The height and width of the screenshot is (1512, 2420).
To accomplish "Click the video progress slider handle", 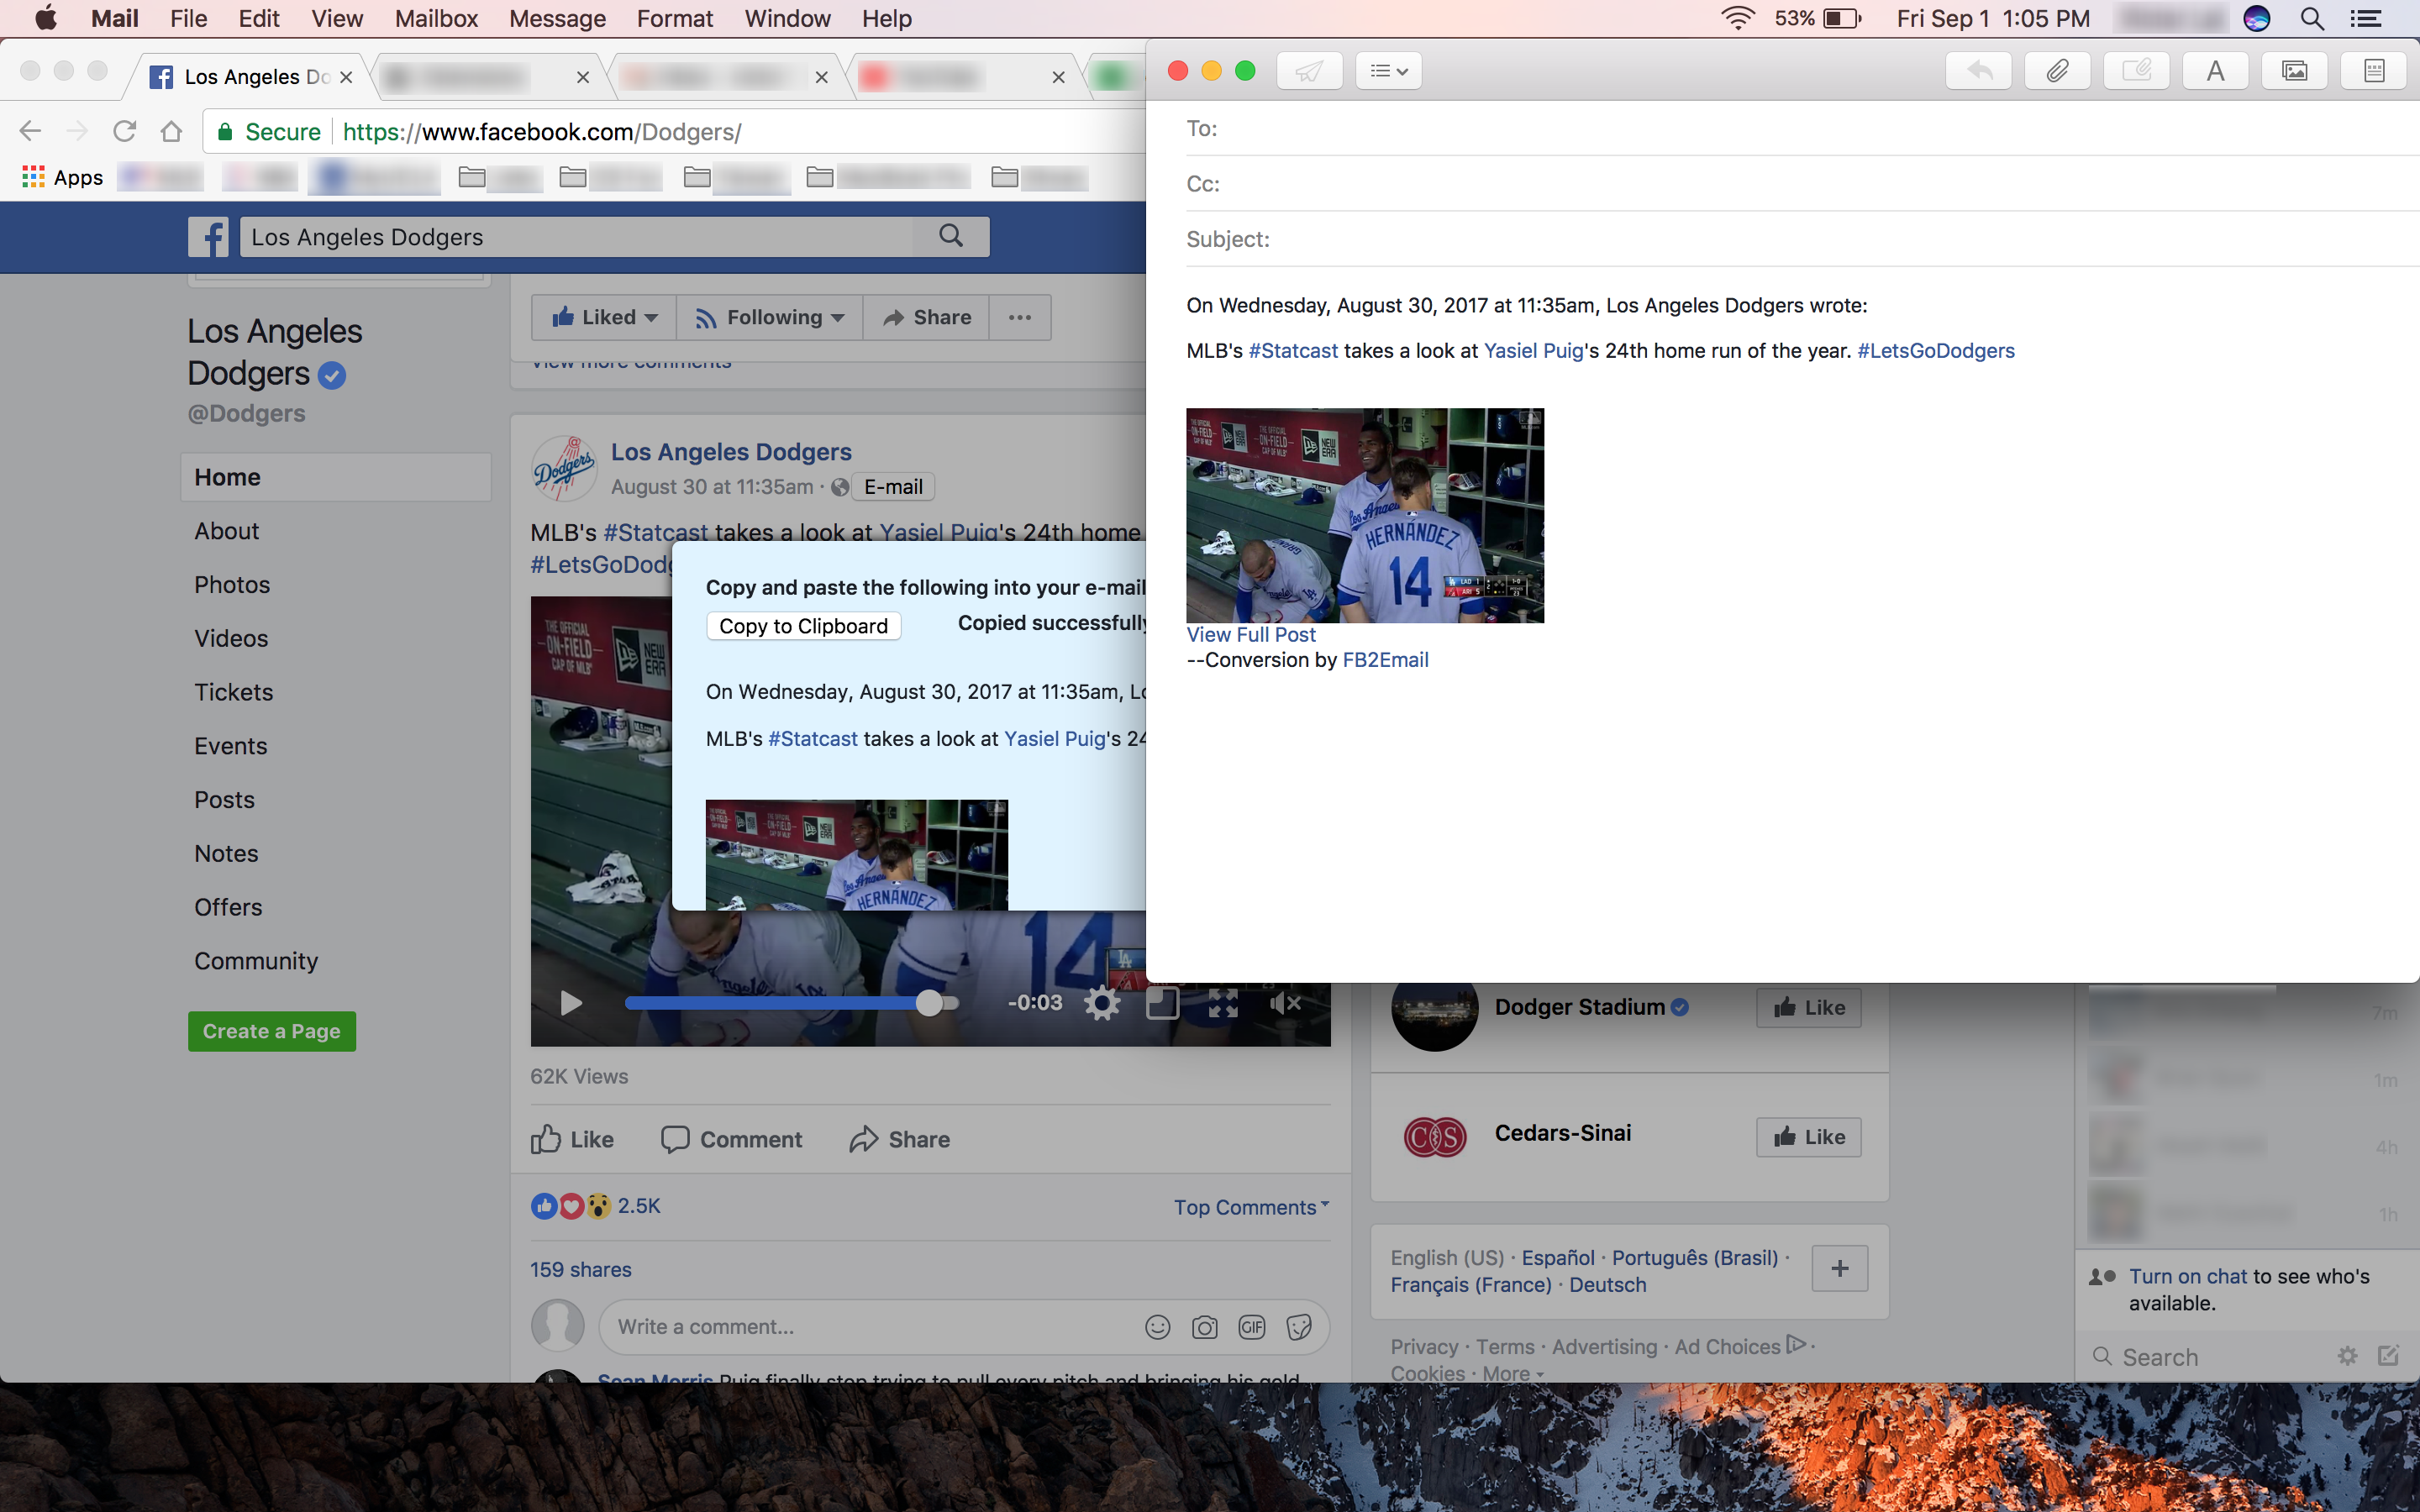I will [x=929, y=1003].
